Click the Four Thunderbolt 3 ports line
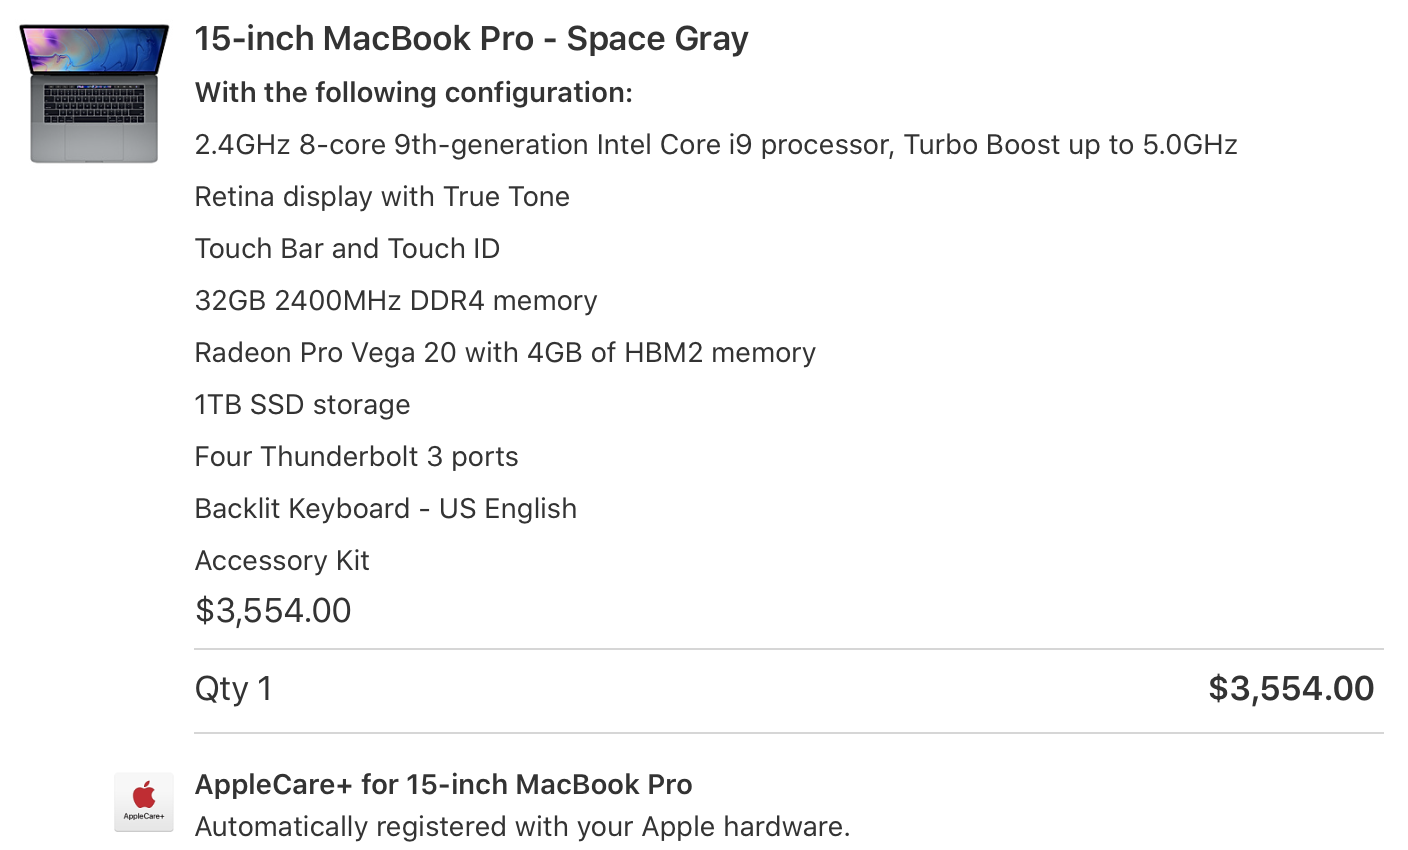 pos(356,457)
